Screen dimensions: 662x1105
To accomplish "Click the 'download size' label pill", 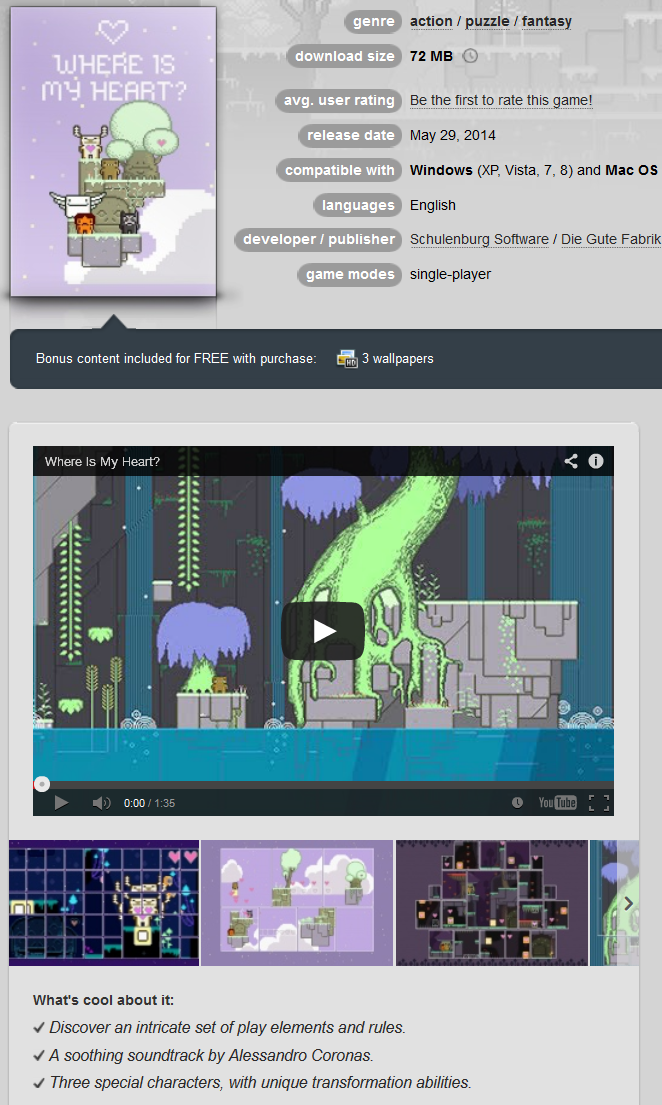I will (344, 56).
